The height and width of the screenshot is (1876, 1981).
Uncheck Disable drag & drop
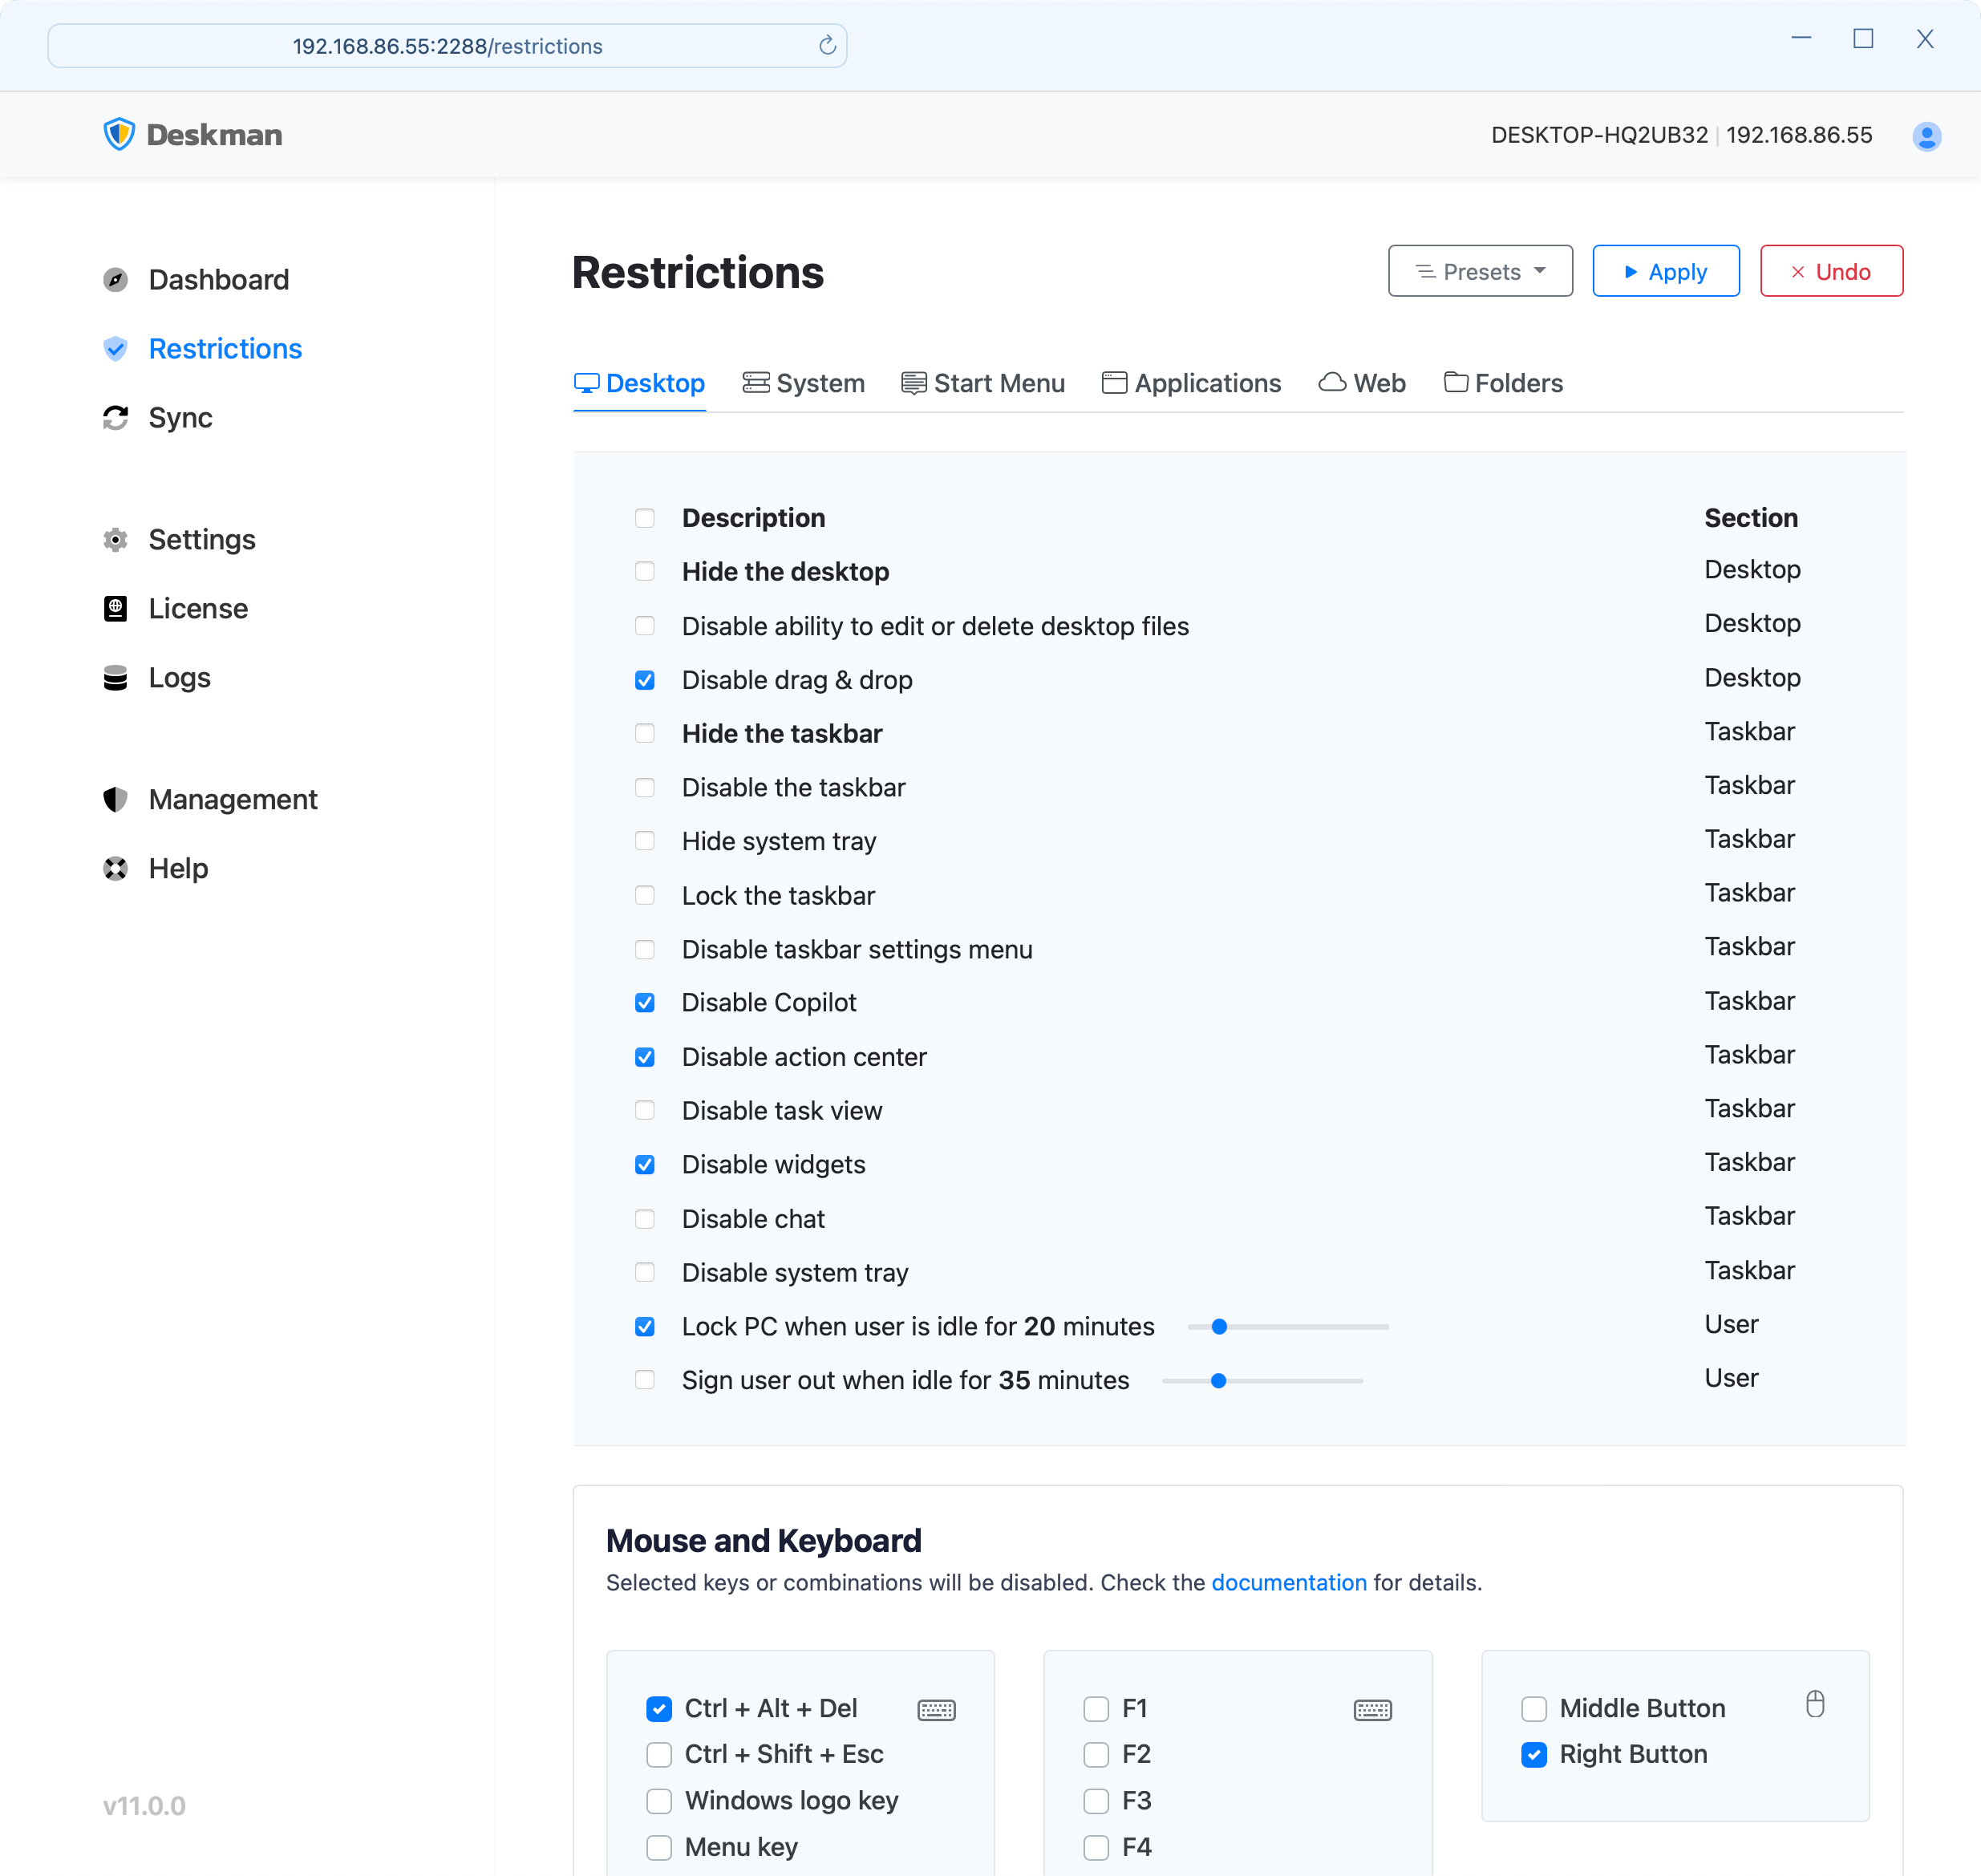pos(645,680)
